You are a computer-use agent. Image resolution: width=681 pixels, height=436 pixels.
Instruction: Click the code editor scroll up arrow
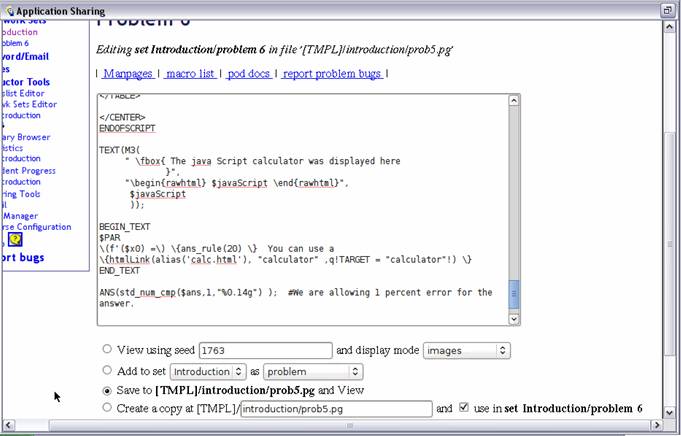[514, 100]
